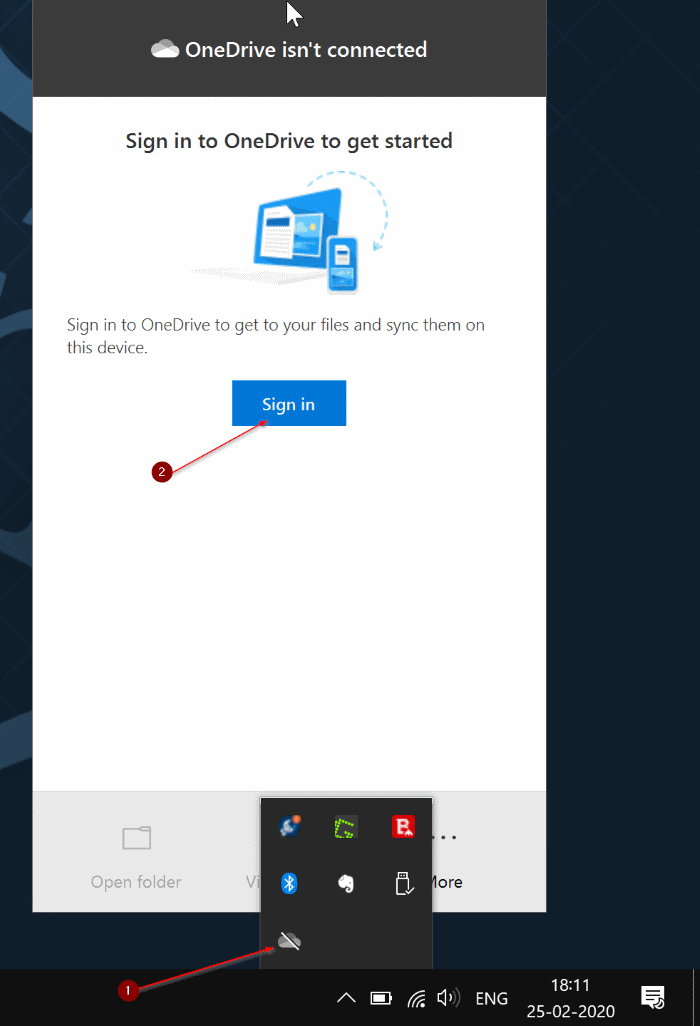Open the red B antivirus tray icon

(403, 826)
